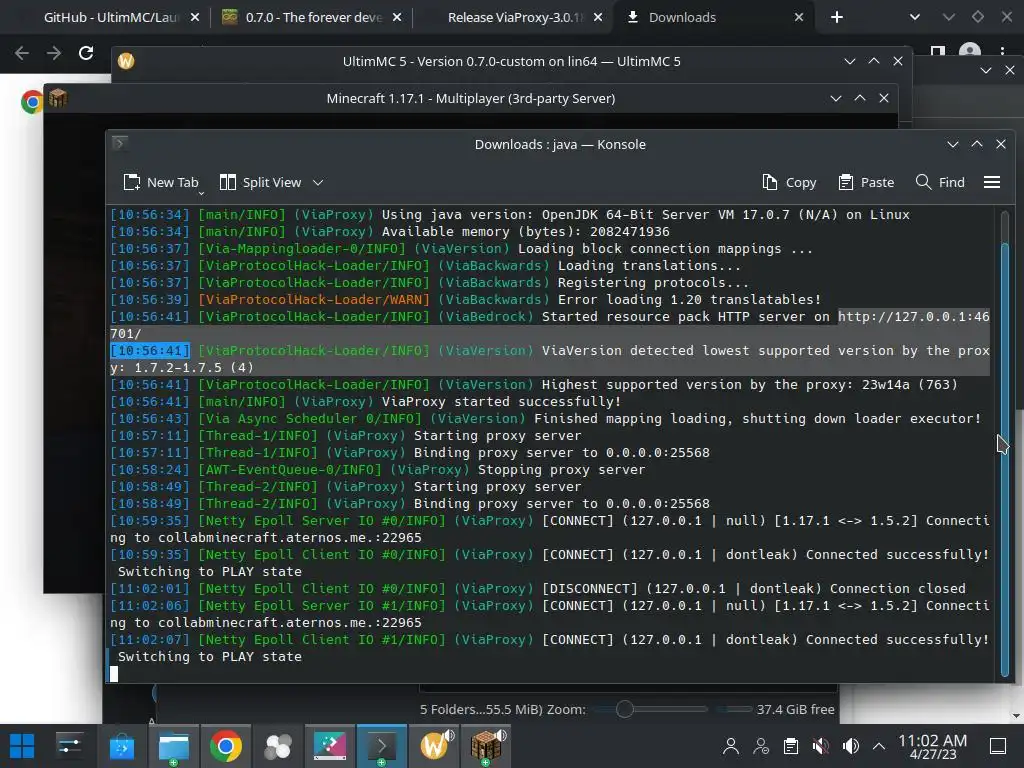Open a New Tab in Konsole
This screenshot has height=768, width=1024.
tap(161, 182)
